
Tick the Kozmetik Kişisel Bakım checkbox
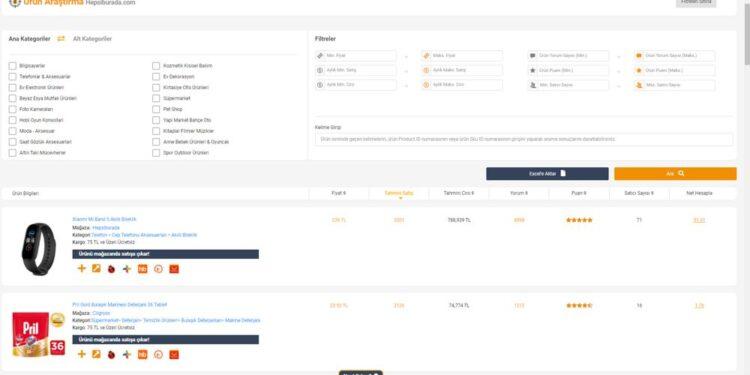(x=156, y=66)
